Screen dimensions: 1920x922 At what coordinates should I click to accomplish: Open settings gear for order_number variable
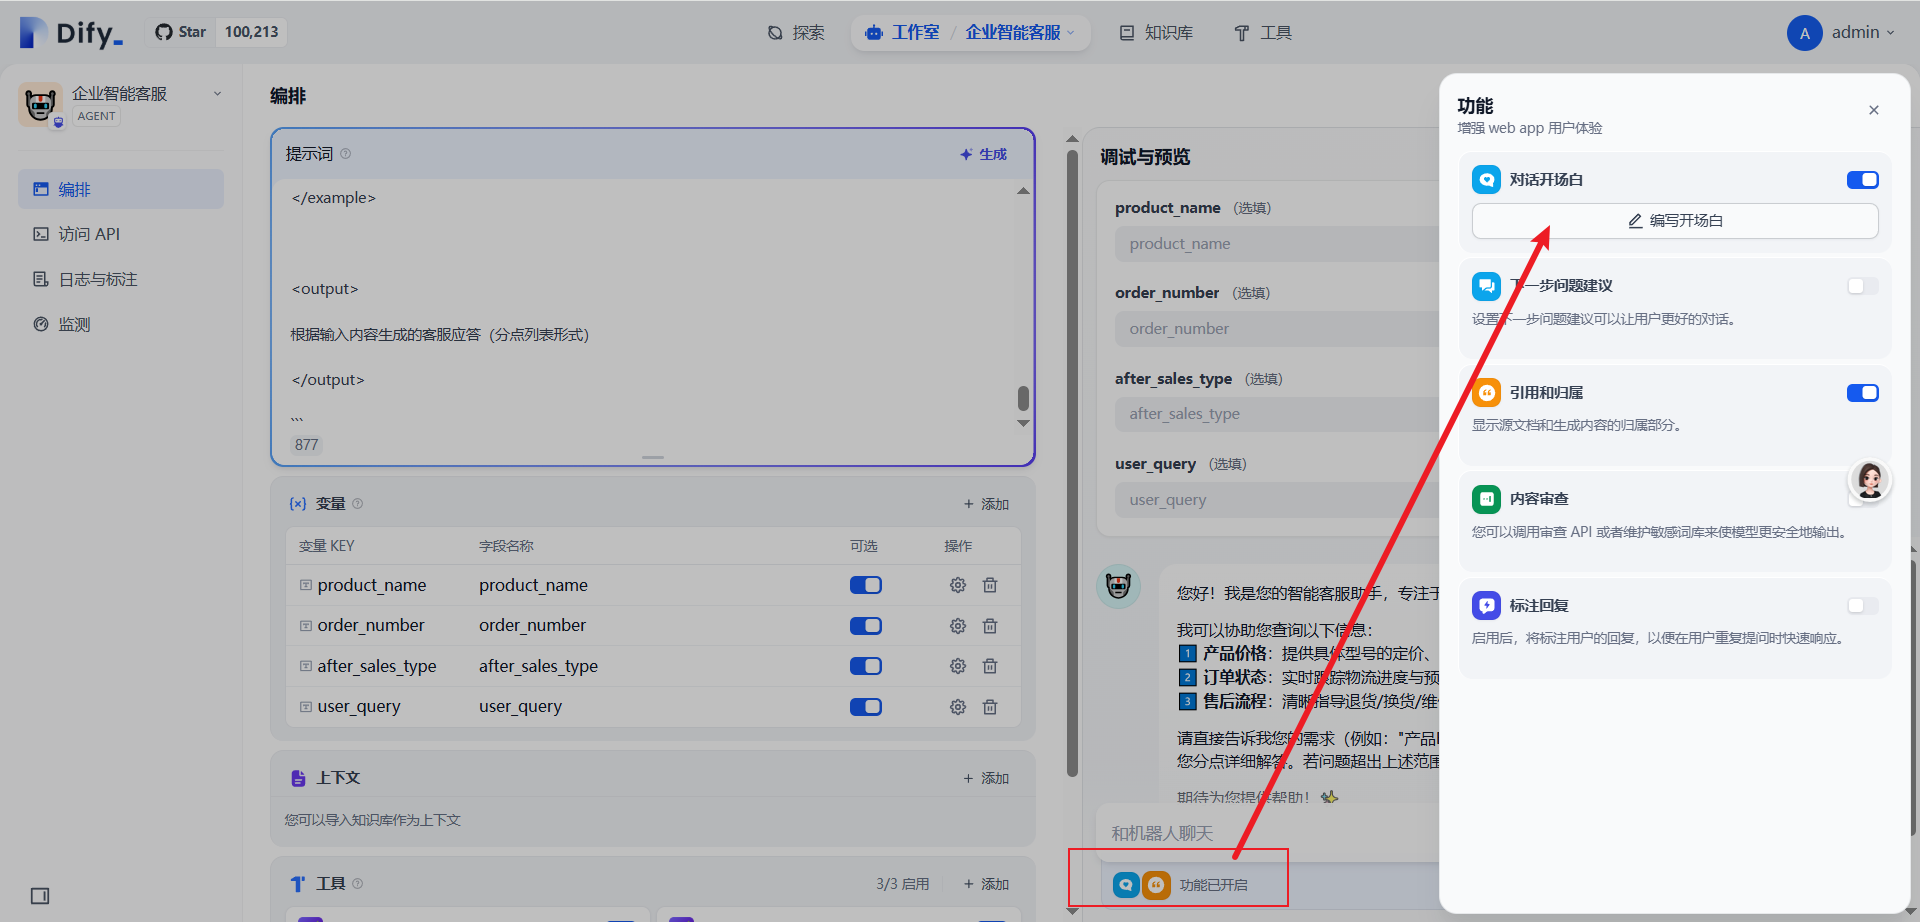point(958,626)
